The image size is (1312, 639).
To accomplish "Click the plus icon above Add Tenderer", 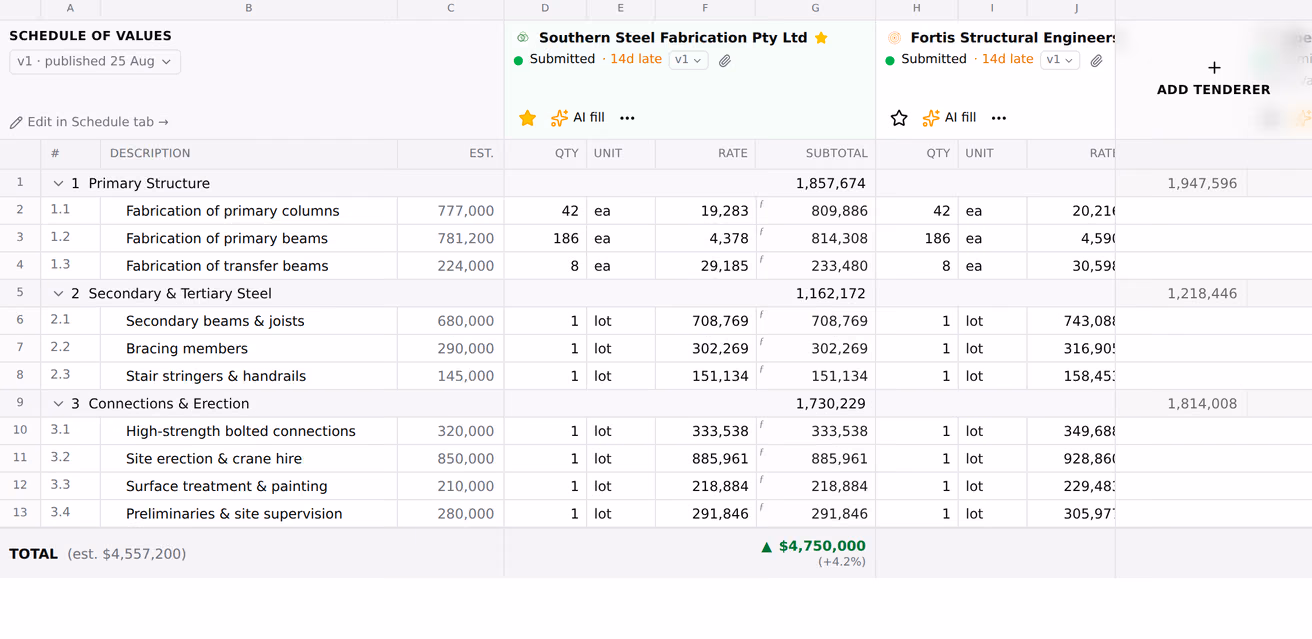I will point(1214,68).
